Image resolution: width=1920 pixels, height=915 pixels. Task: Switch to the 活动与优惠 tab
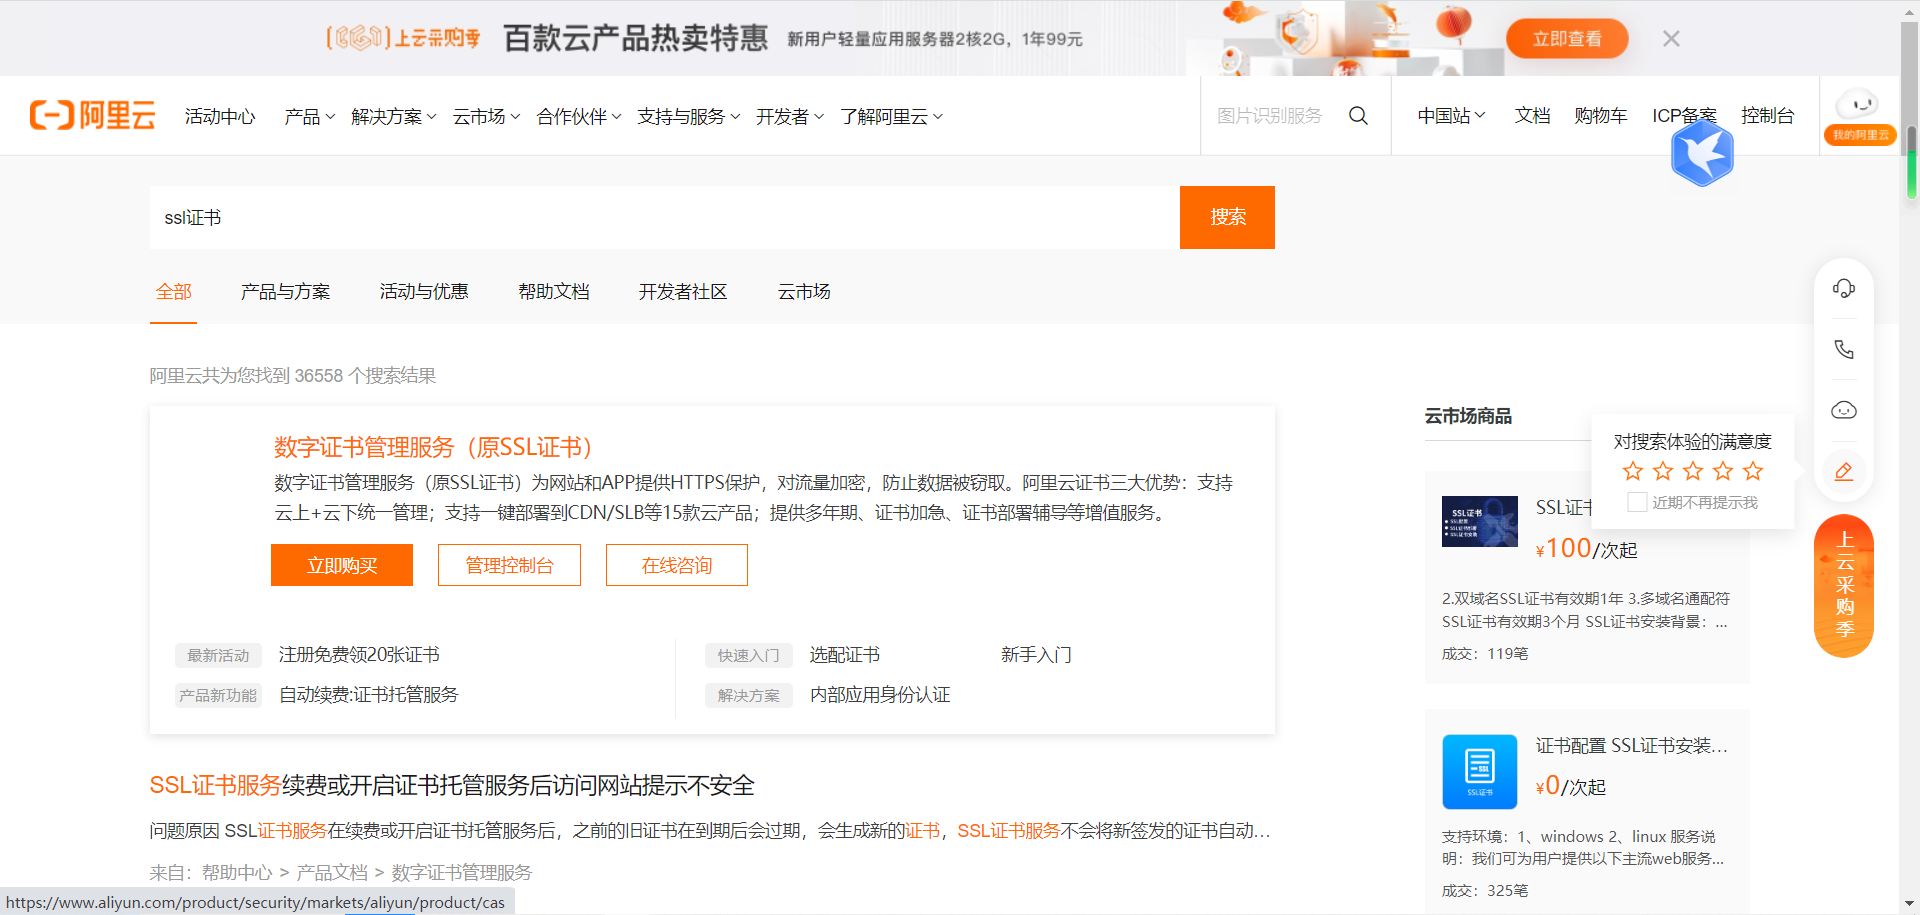(x=424, y=292)
